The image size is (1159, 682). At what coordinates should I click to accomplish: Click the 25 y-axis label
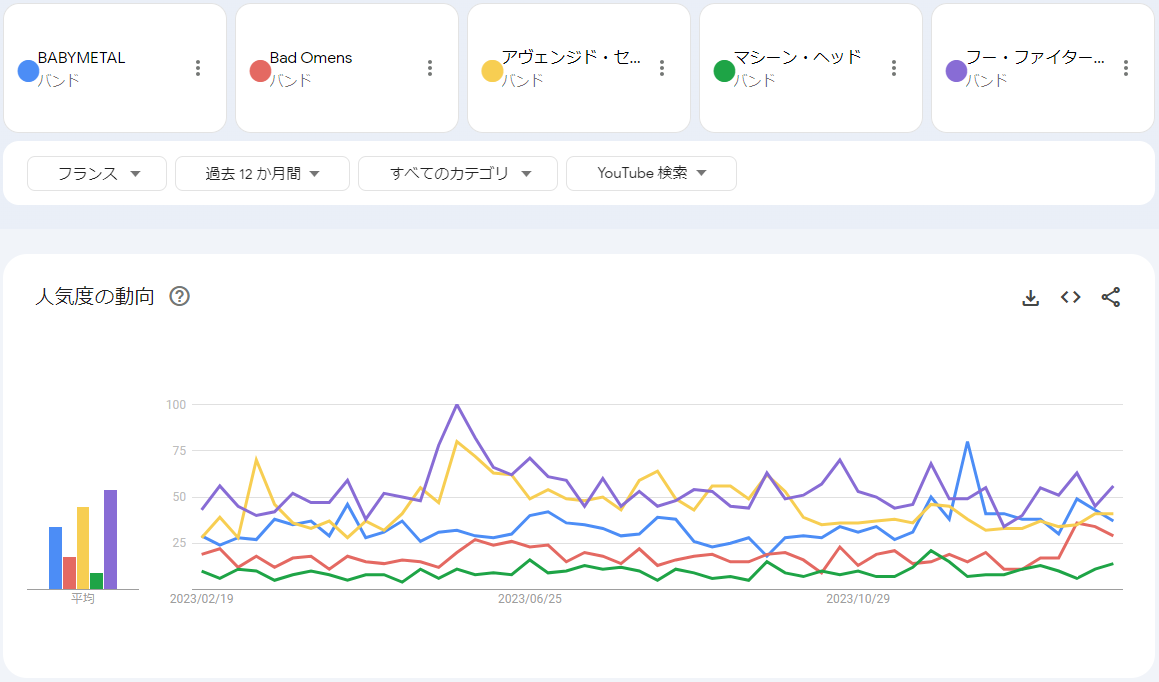coord(179,543)
